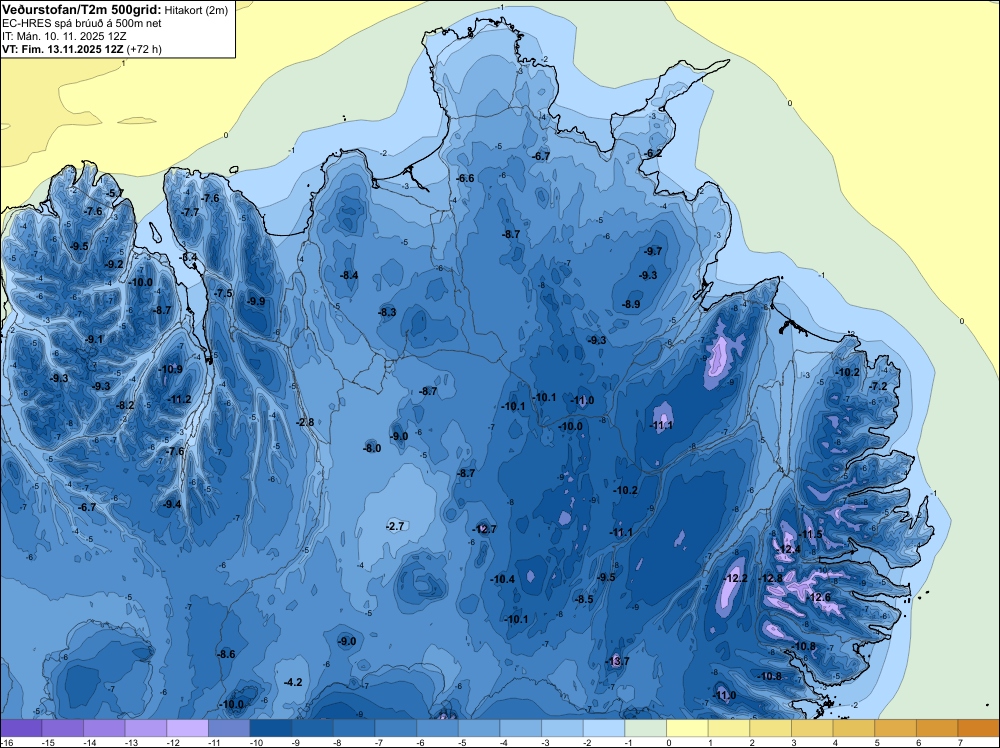
Task: Click the -6.6 temperature value on the map
Action: pos(466,179)
